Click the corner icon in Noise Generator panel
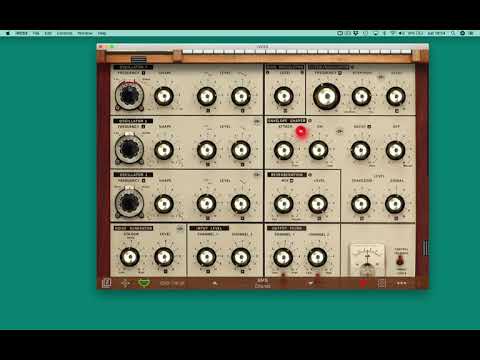 point(180,229)
